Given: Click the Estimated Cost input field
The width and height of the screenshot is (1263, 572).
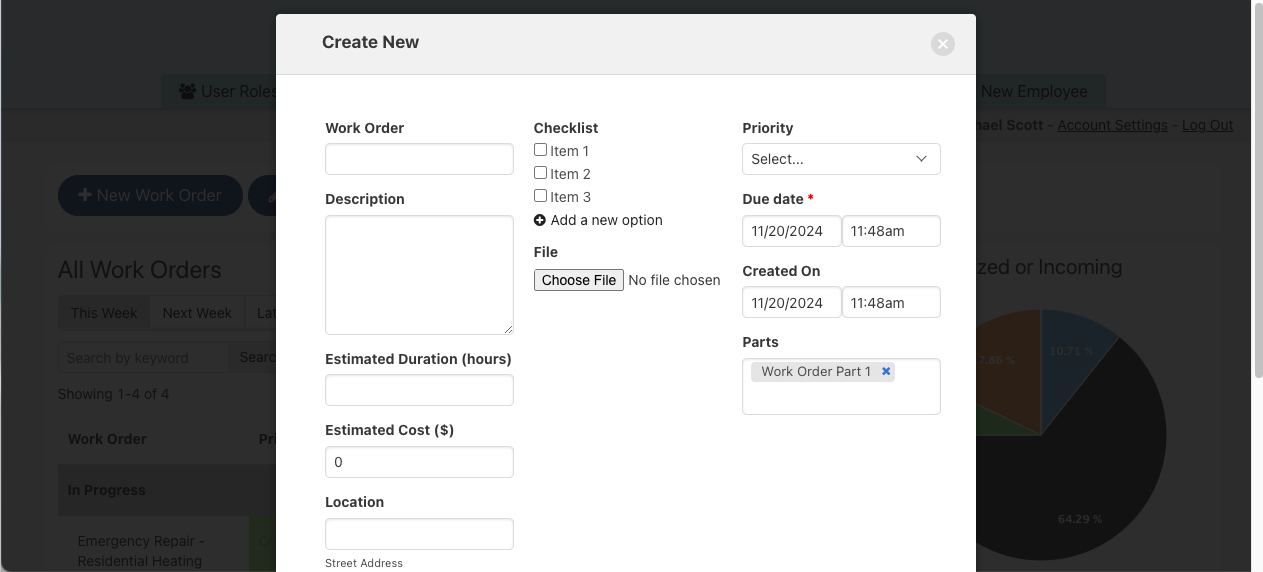Looking at the screenshot, I should coord(419,462).
